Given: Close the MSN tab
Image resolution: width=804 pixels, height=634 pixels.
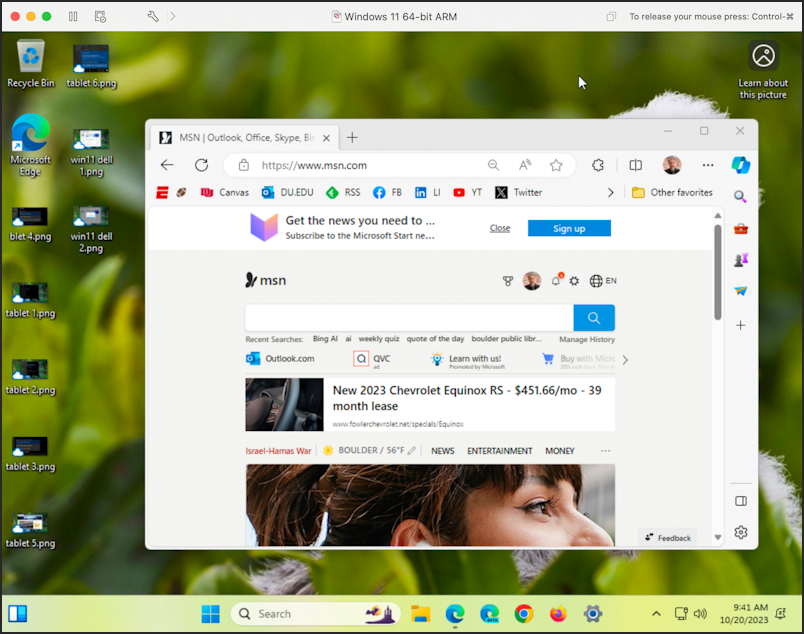Looking at the screenshot, I should tap(326, 138).
